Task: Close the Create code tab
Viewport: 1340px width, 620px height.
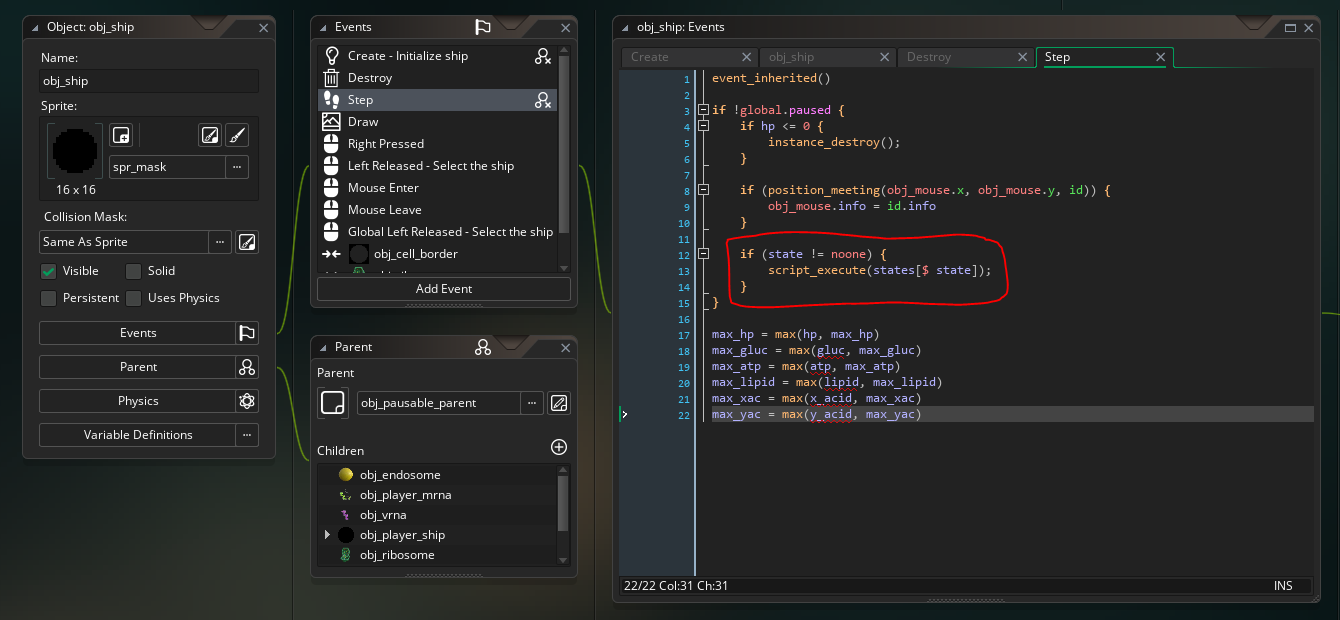Action: (746, 57)
